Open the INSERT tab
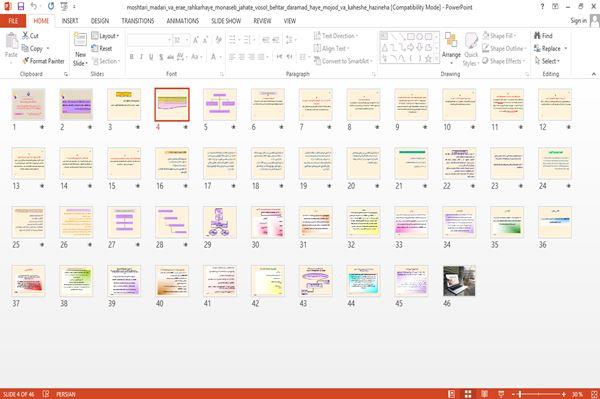The image size is (600, 399). (x=70, y=21)
